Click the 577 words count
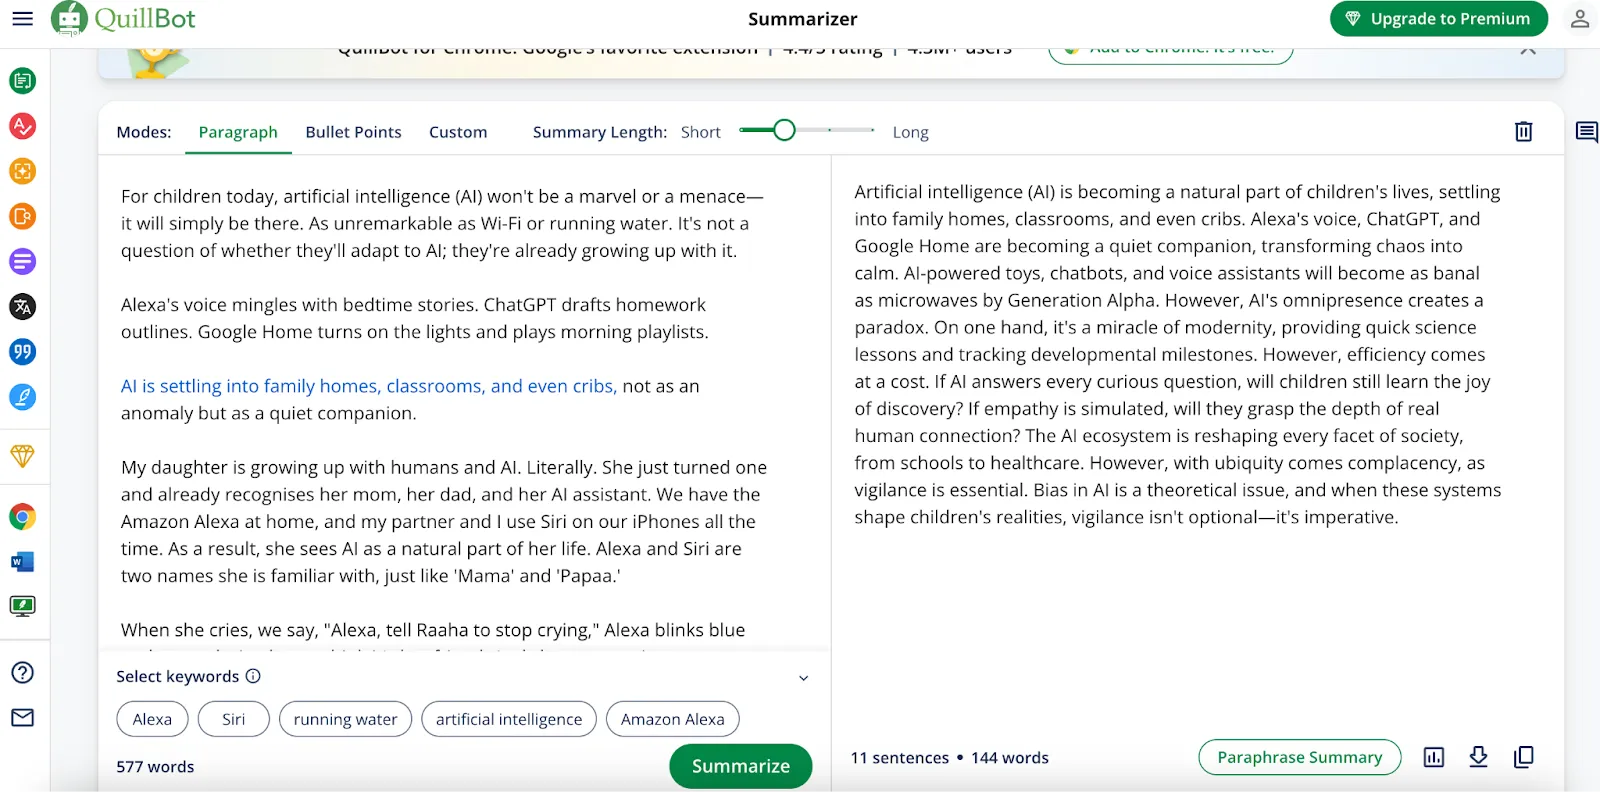This screenshot has width=1600, height=792. (155, 767)
